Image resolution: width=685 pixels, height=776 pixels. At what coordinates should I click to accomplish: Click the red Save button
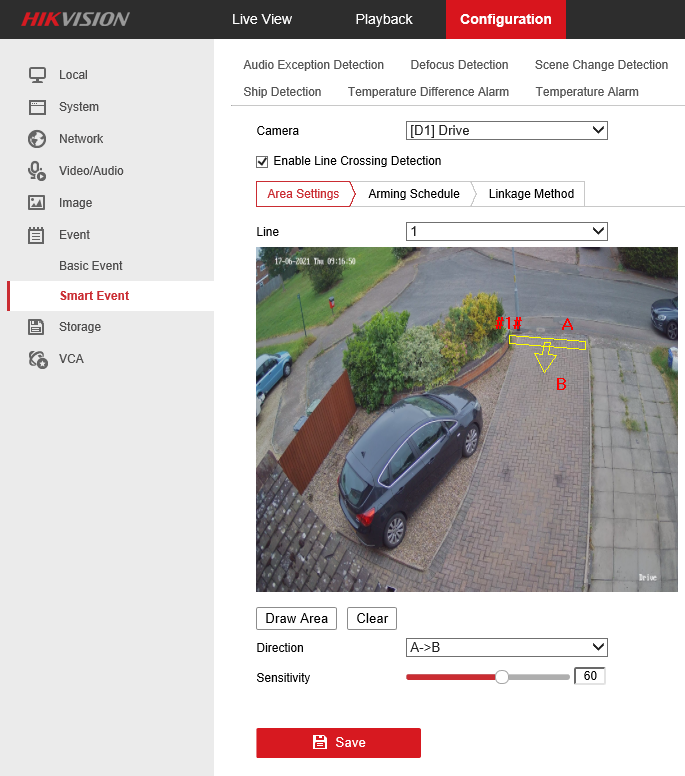tap(338, 743)
